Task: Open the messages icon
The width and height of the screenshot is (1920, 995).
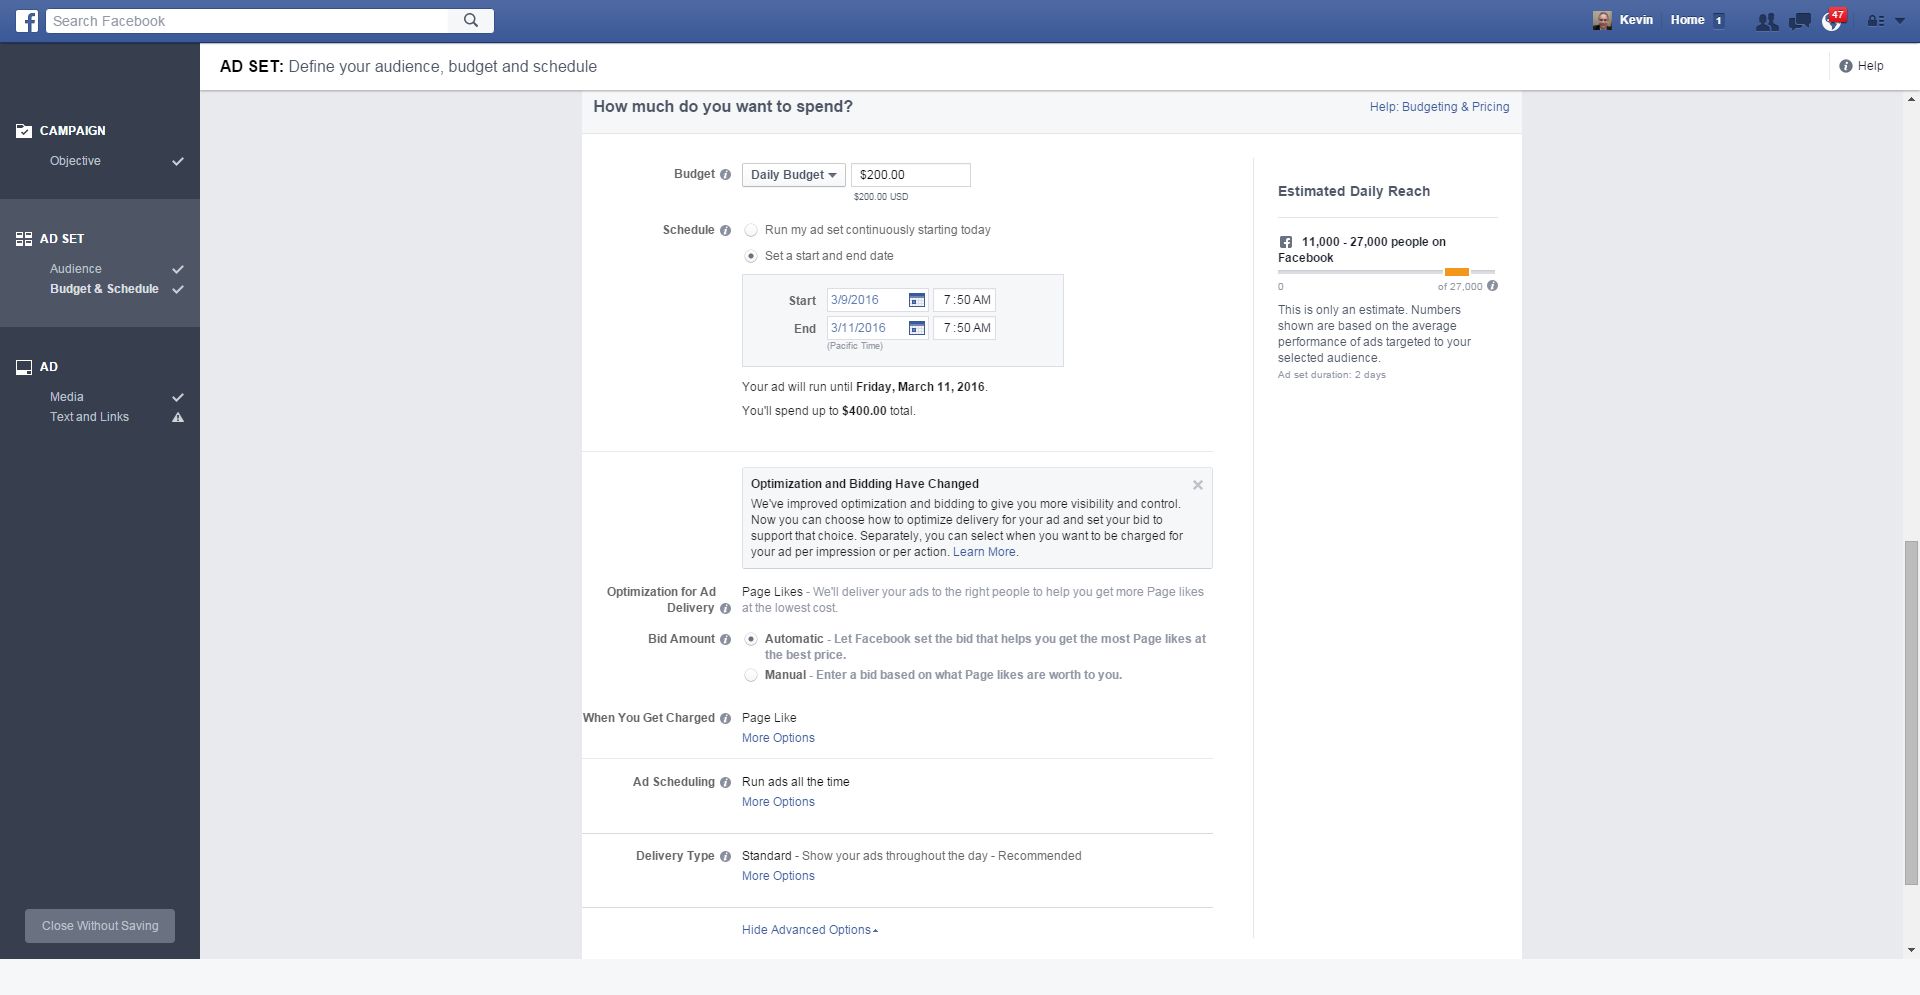Action: pos(1800,21)
